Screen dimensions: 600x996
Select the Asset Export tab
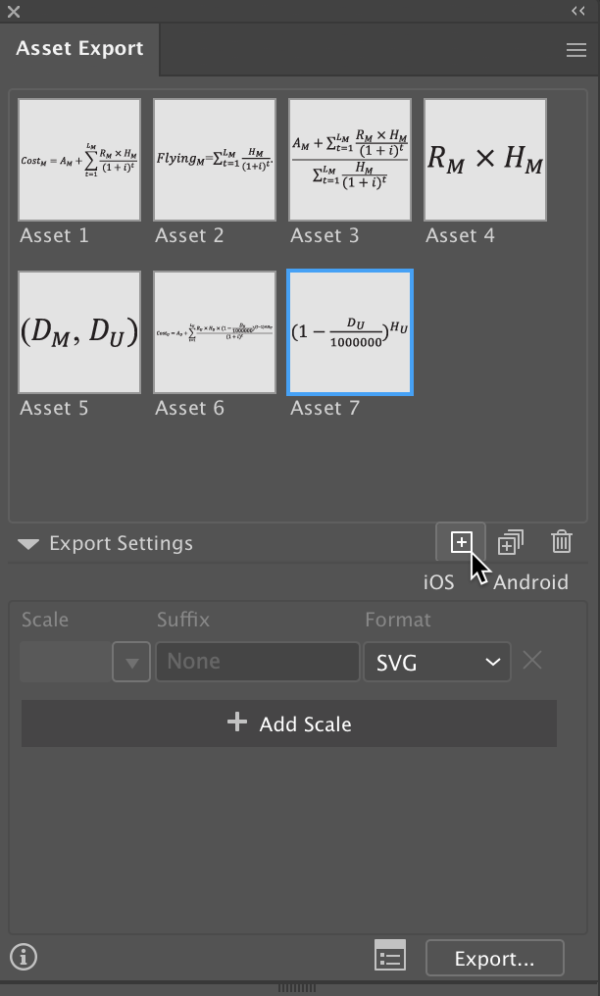point(79,48)
